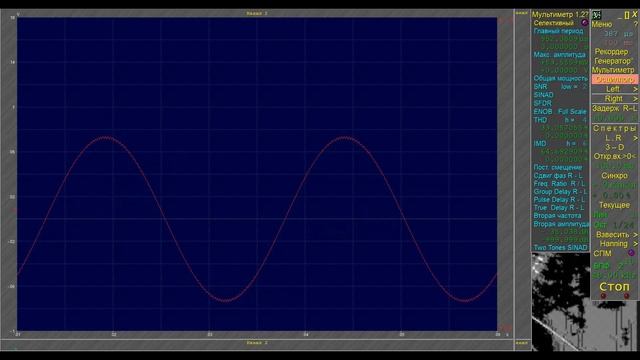
Task: Select the highlighted Осциллогр item
Action: [x=614, y=79]
